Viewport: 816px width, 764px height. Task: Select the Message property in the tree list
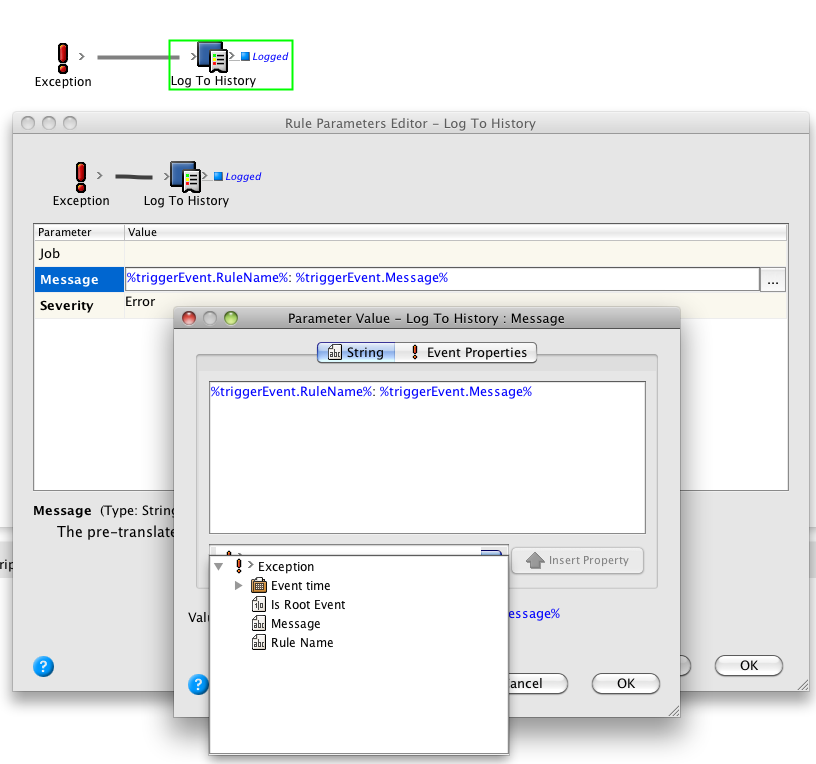(295, 624)
